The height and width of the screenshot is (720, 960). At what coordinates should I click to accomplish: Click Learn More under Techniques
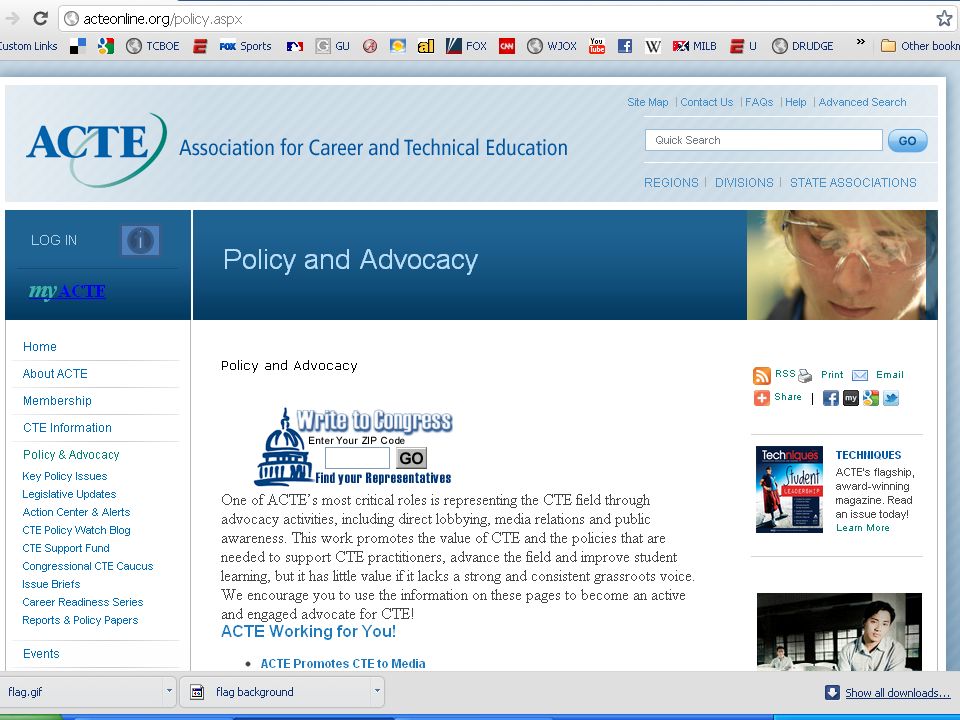(x=863, y=528)
